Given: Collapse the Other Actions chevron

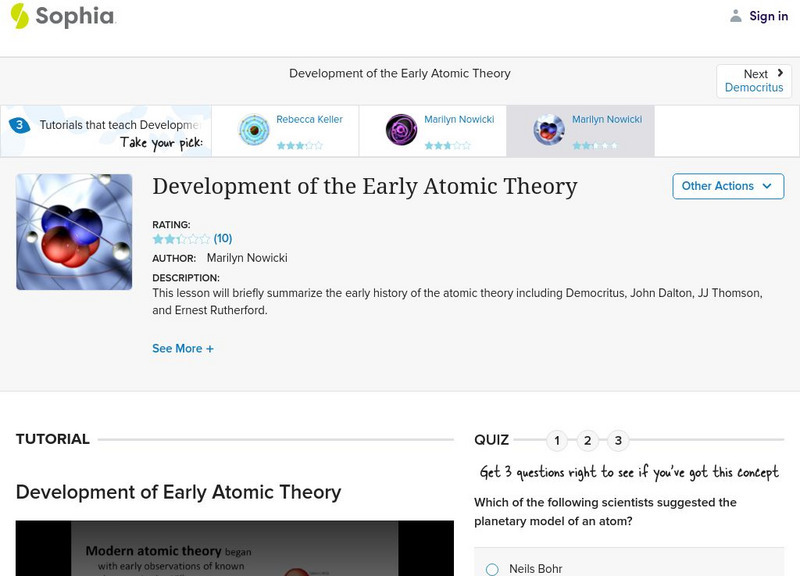Looking at the screenshot, I should pyautogui.click(x=766, y=186).
